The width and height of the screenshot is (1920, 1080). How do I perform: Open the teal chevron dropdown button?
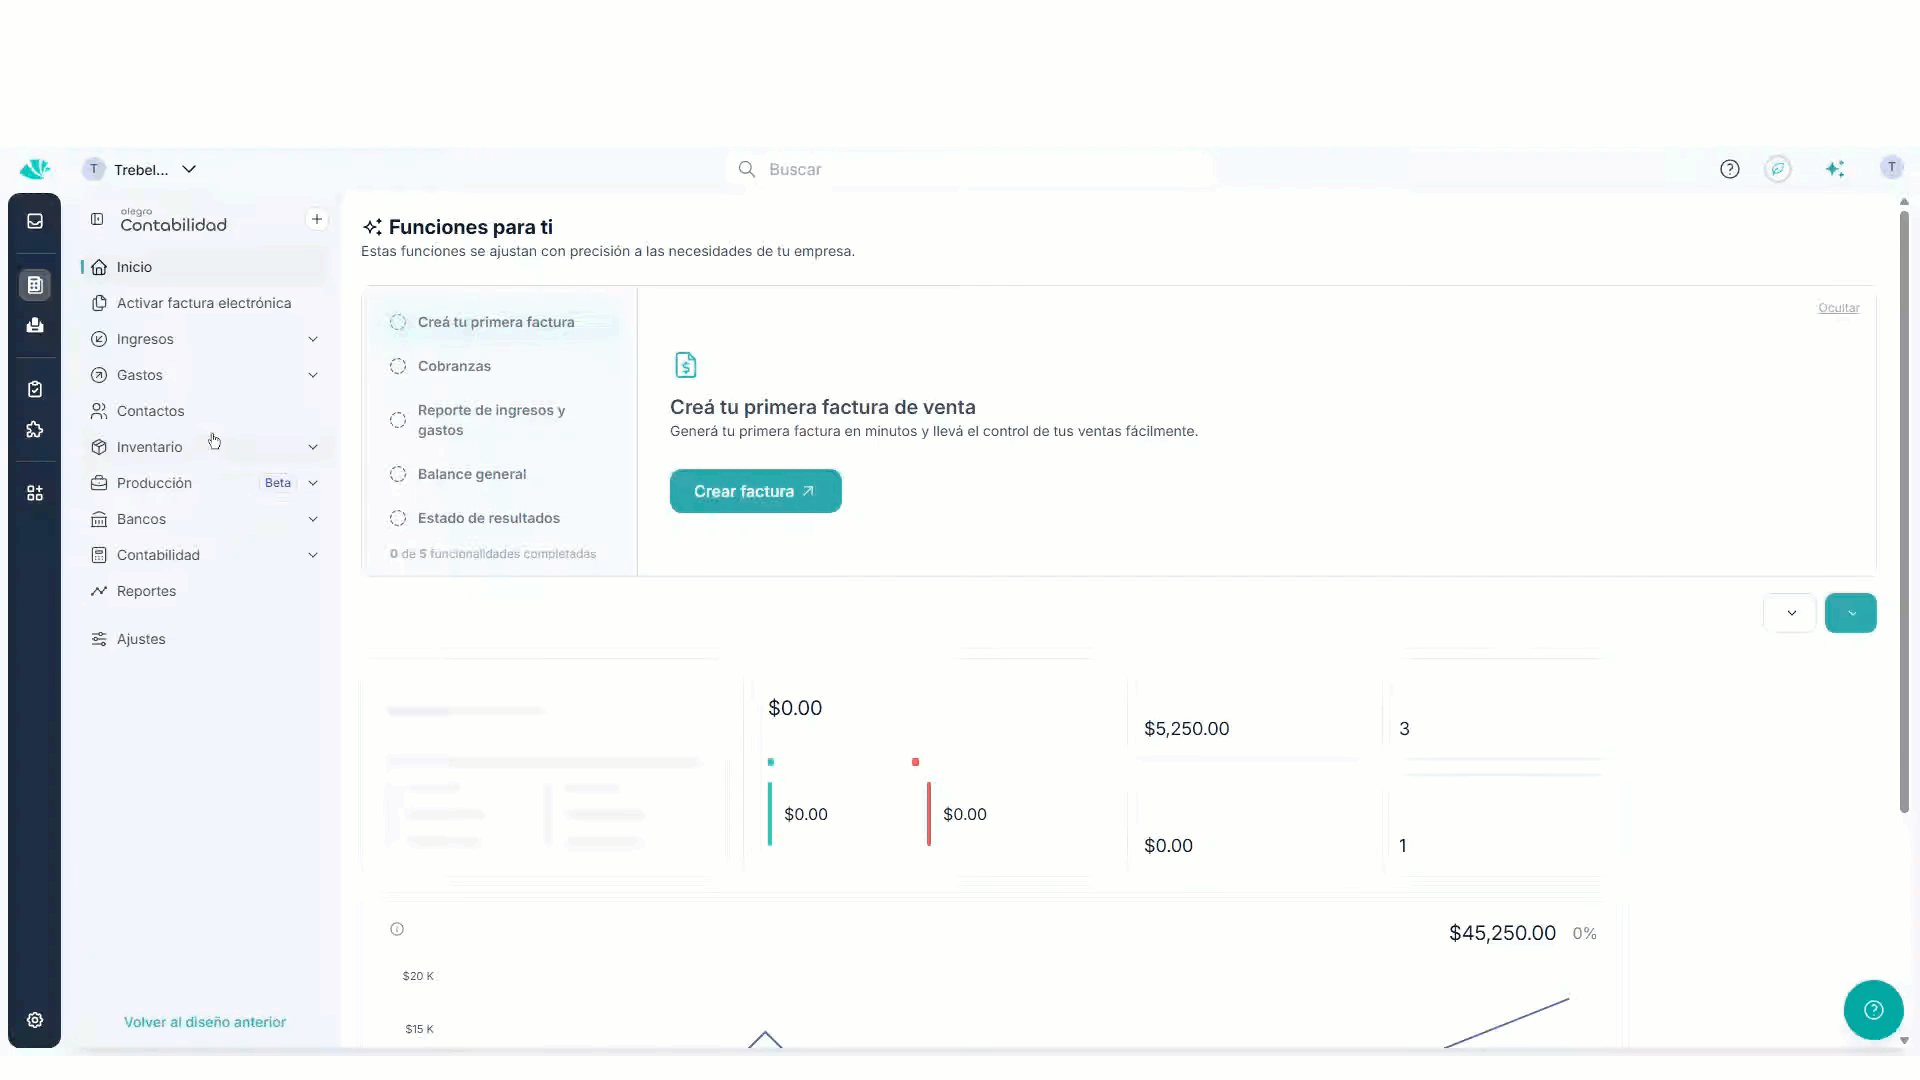pyautogui.click(x=1851, y=613)
